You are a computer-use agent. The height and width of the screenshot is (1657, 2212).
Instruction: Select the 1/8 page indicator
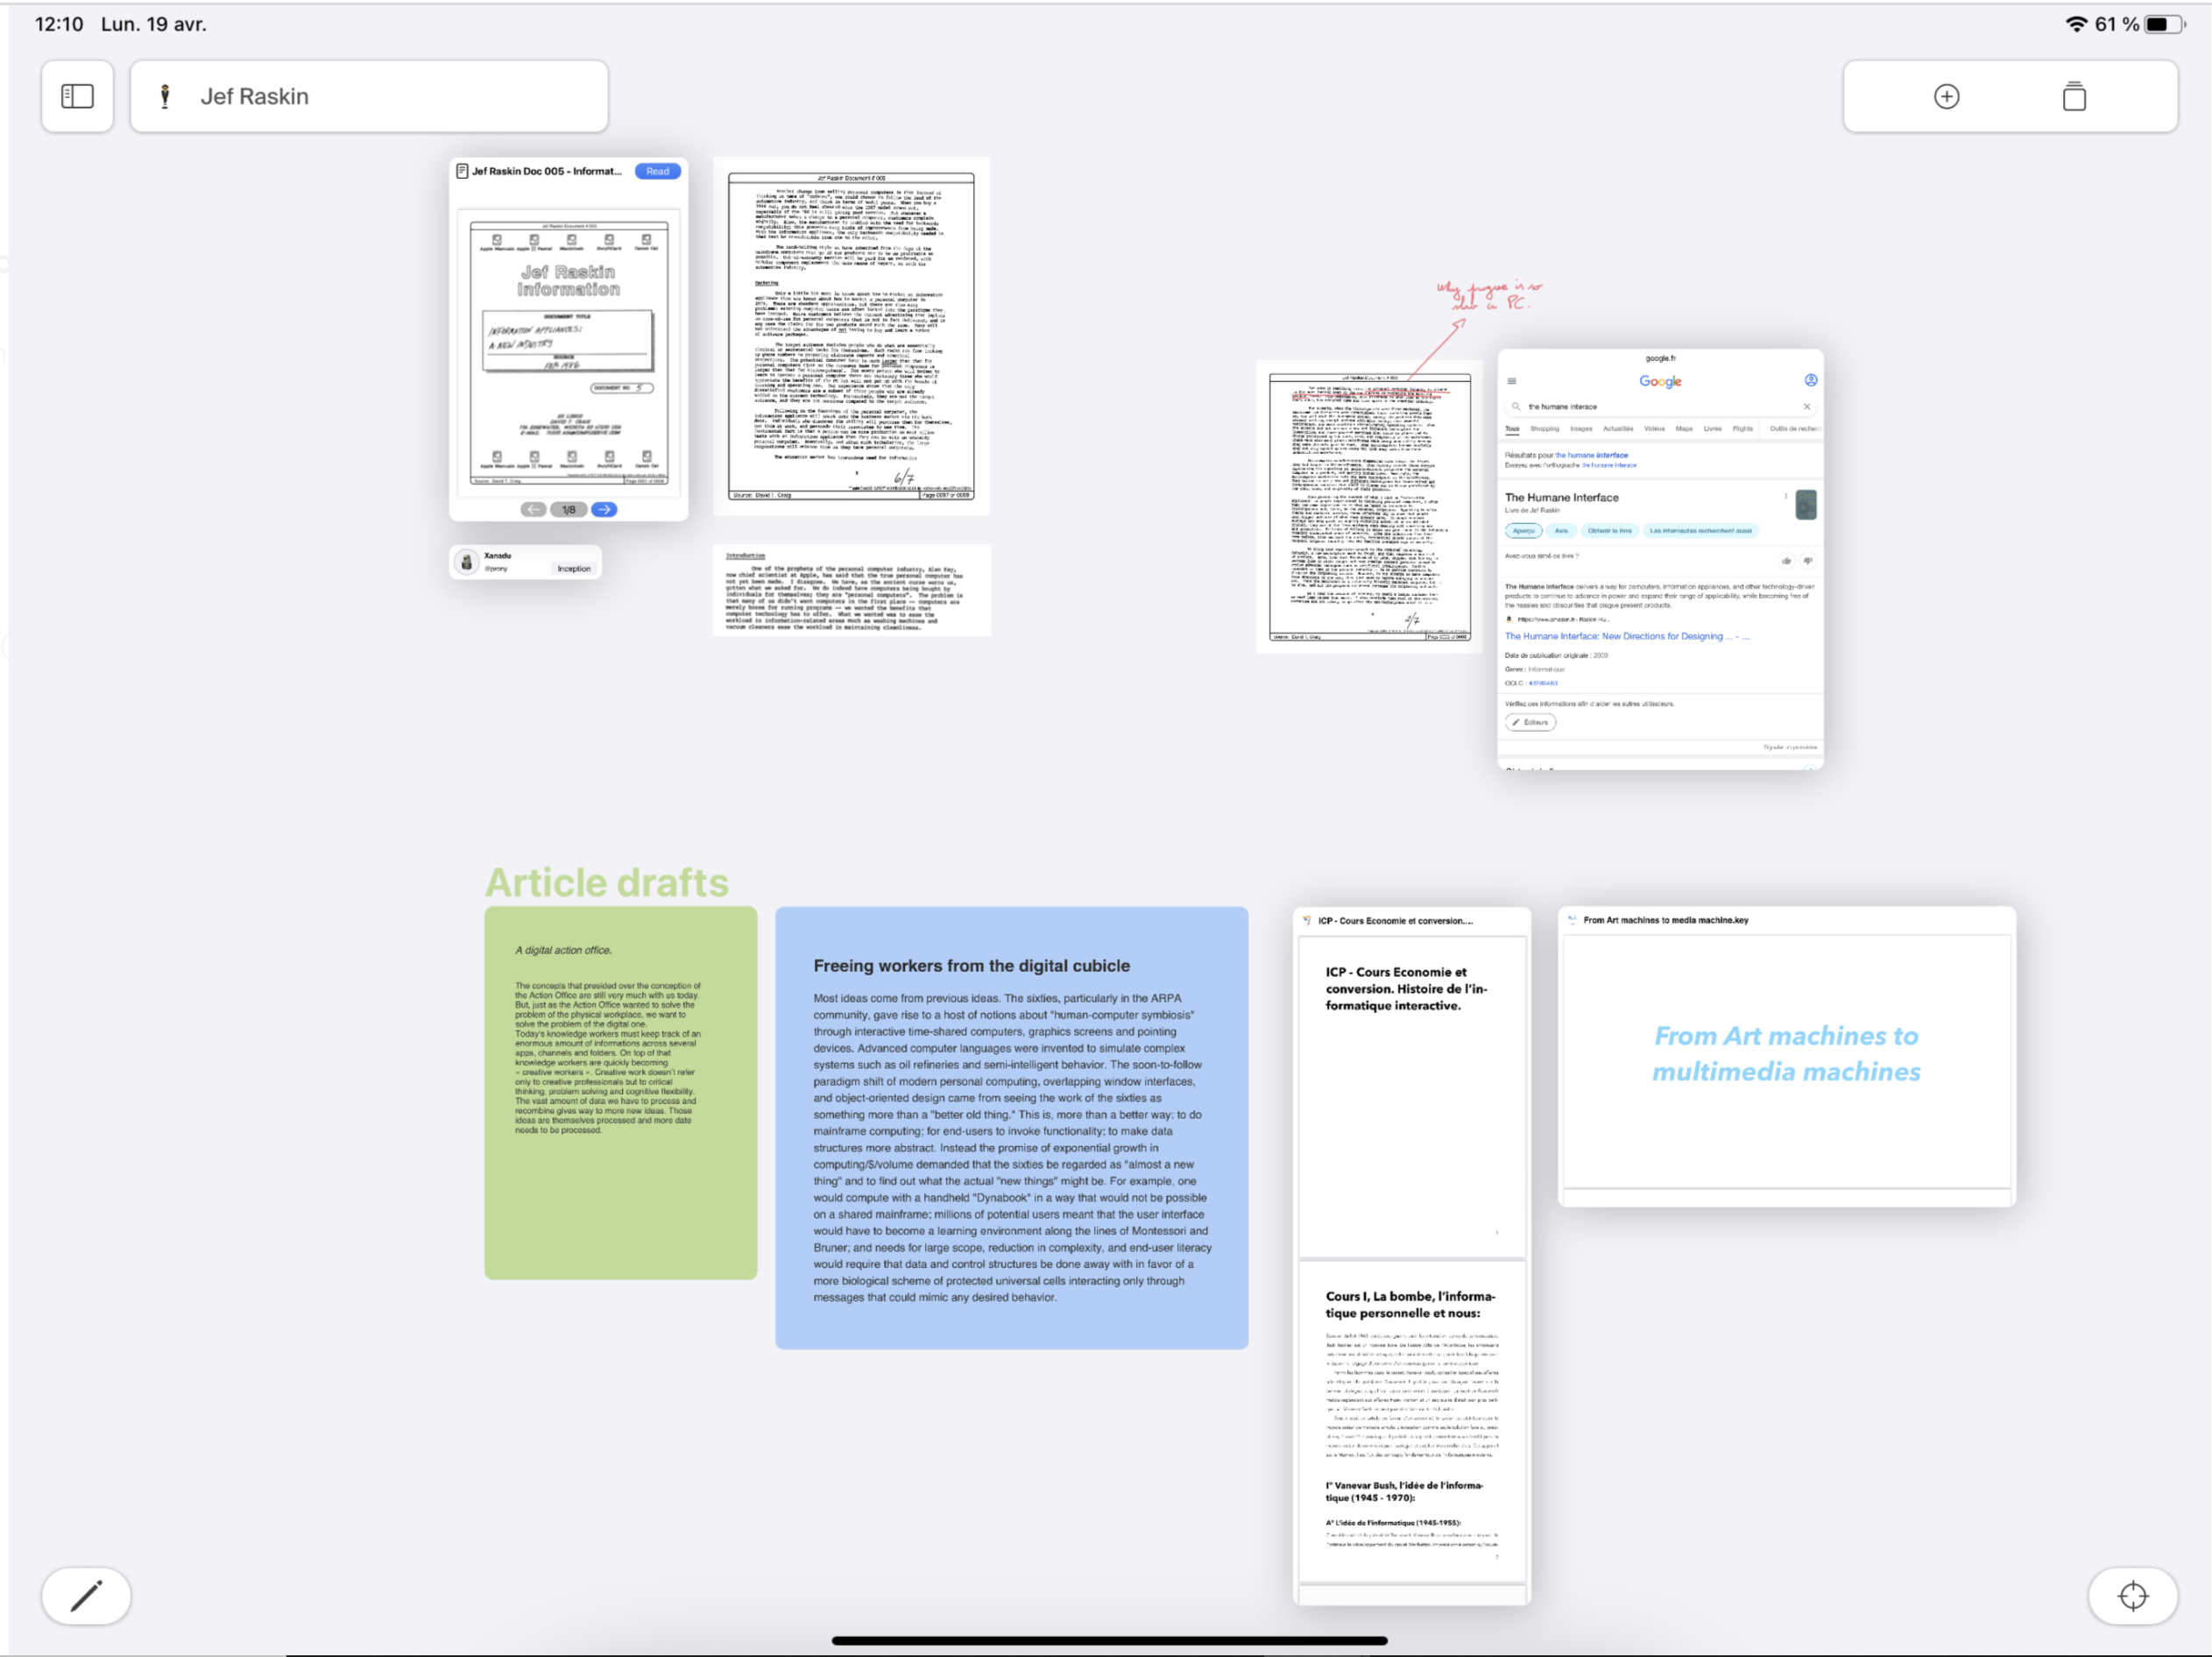[x=568, y=509]
